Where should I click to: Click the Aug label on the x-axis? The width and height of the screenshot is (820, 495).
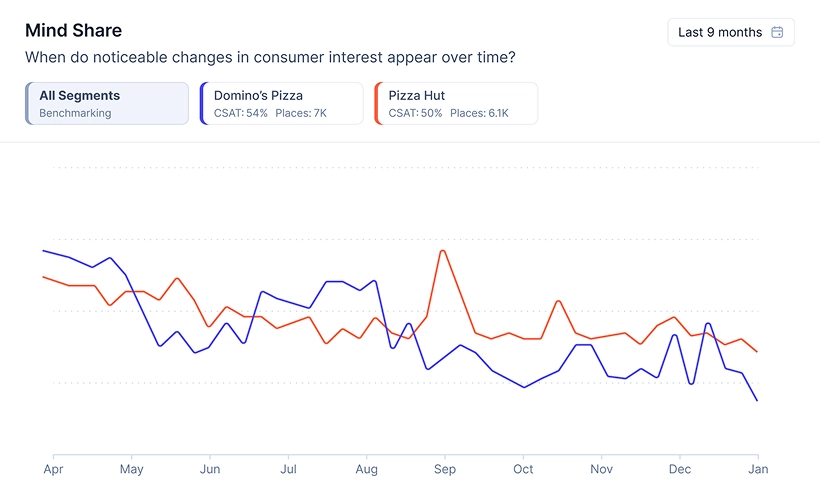[x=367, y=468]
